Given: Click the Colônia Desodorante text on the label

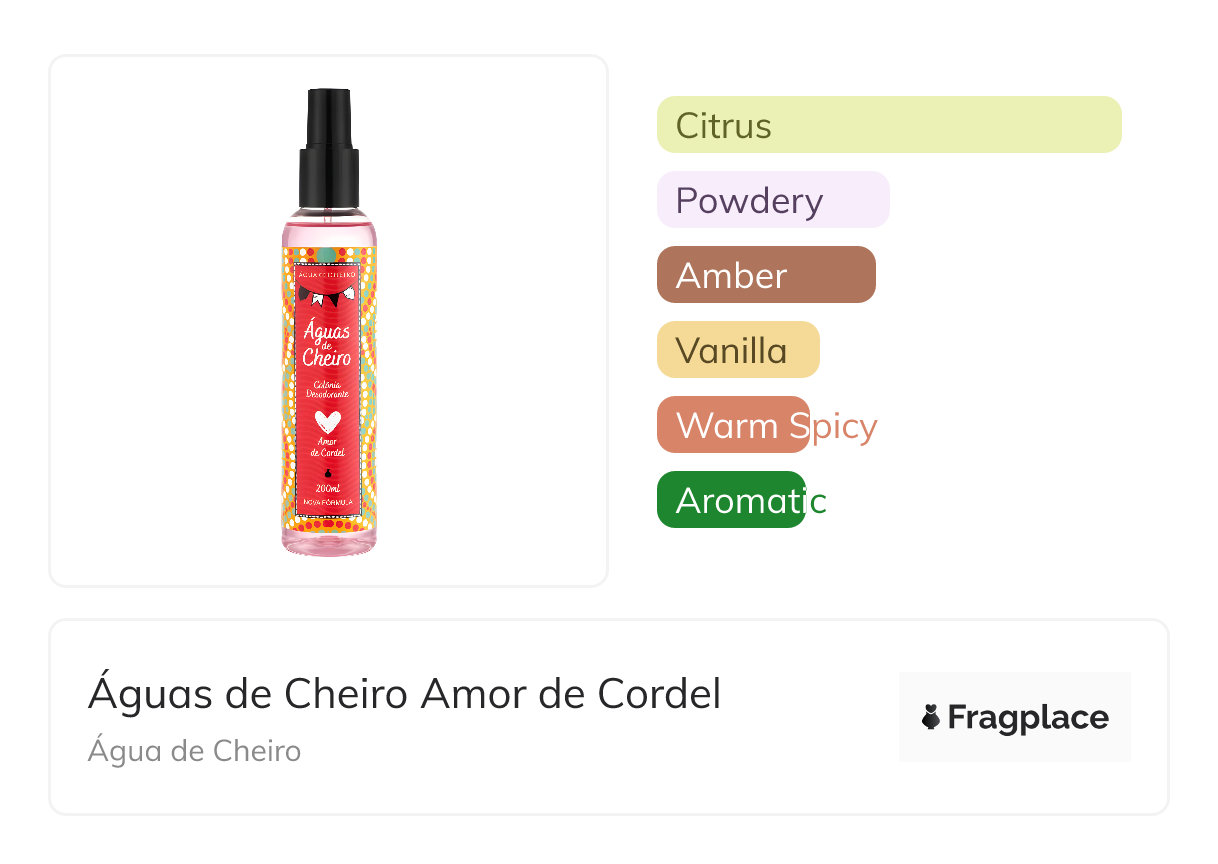Looking at the screenshot, I should click(328, 391).
